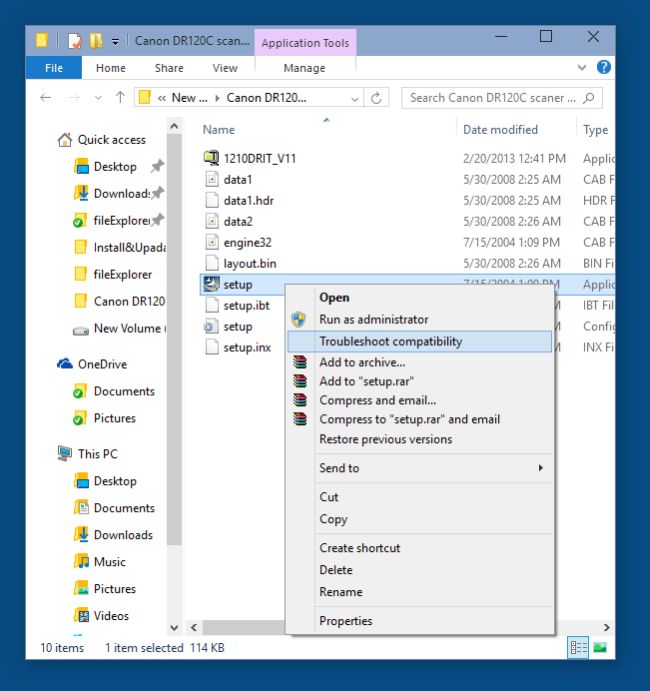
Task: Choose Troubleshoot compatibility
Action: click(x=420, y=342)
